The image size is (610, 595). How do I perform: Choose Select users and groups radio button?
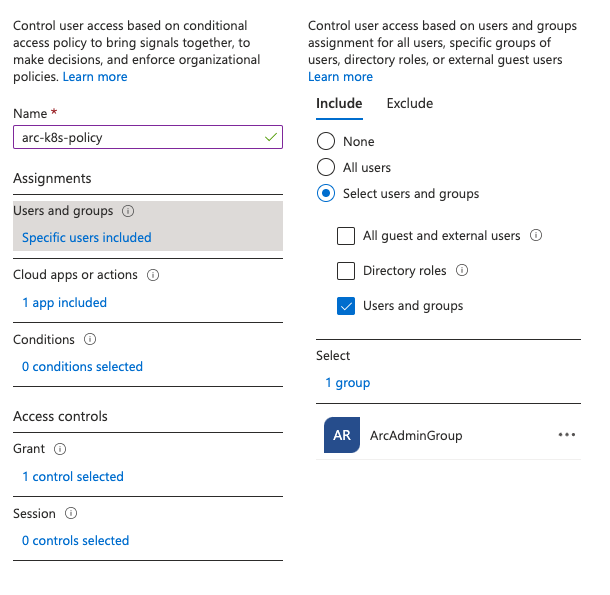click(326, 194)
